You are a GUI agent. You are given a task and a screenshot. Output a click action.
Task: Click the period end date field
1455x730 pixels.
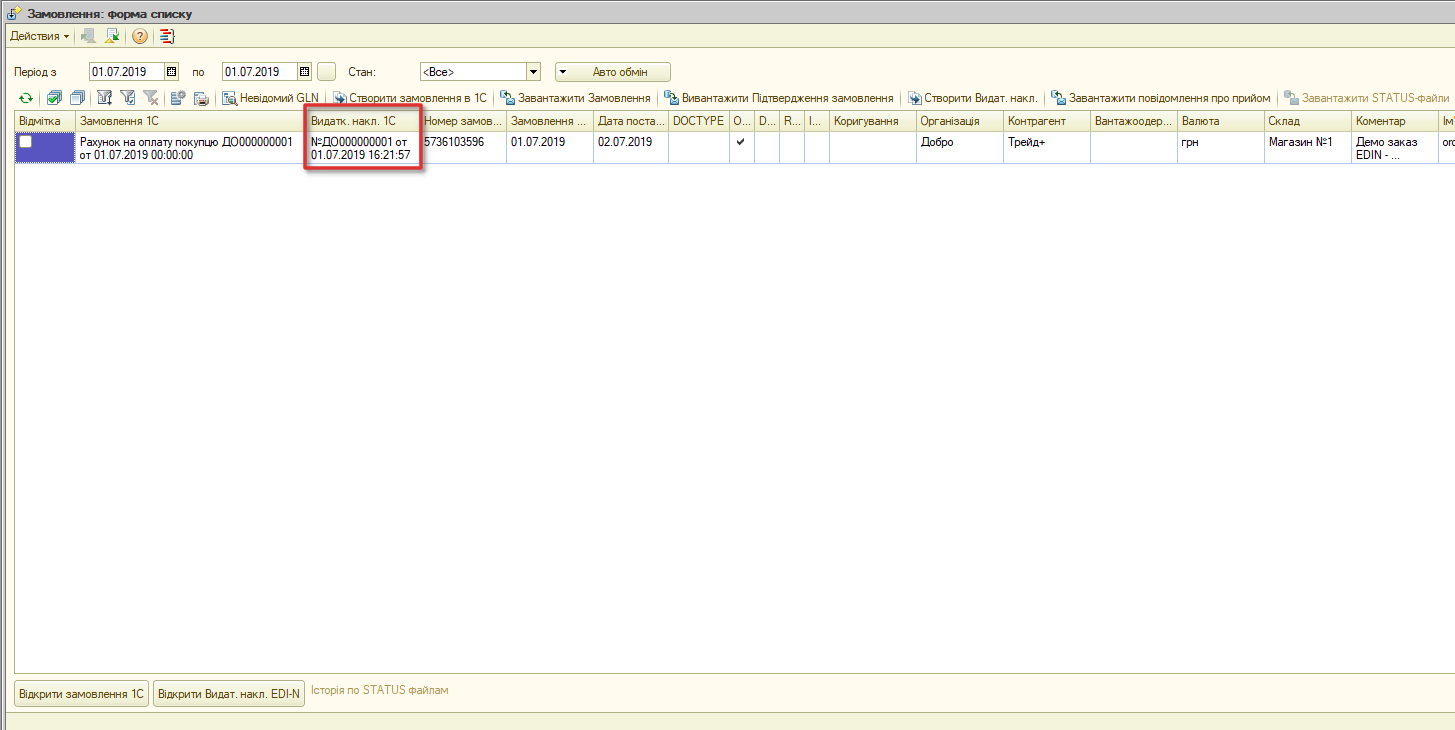[260, 72]
